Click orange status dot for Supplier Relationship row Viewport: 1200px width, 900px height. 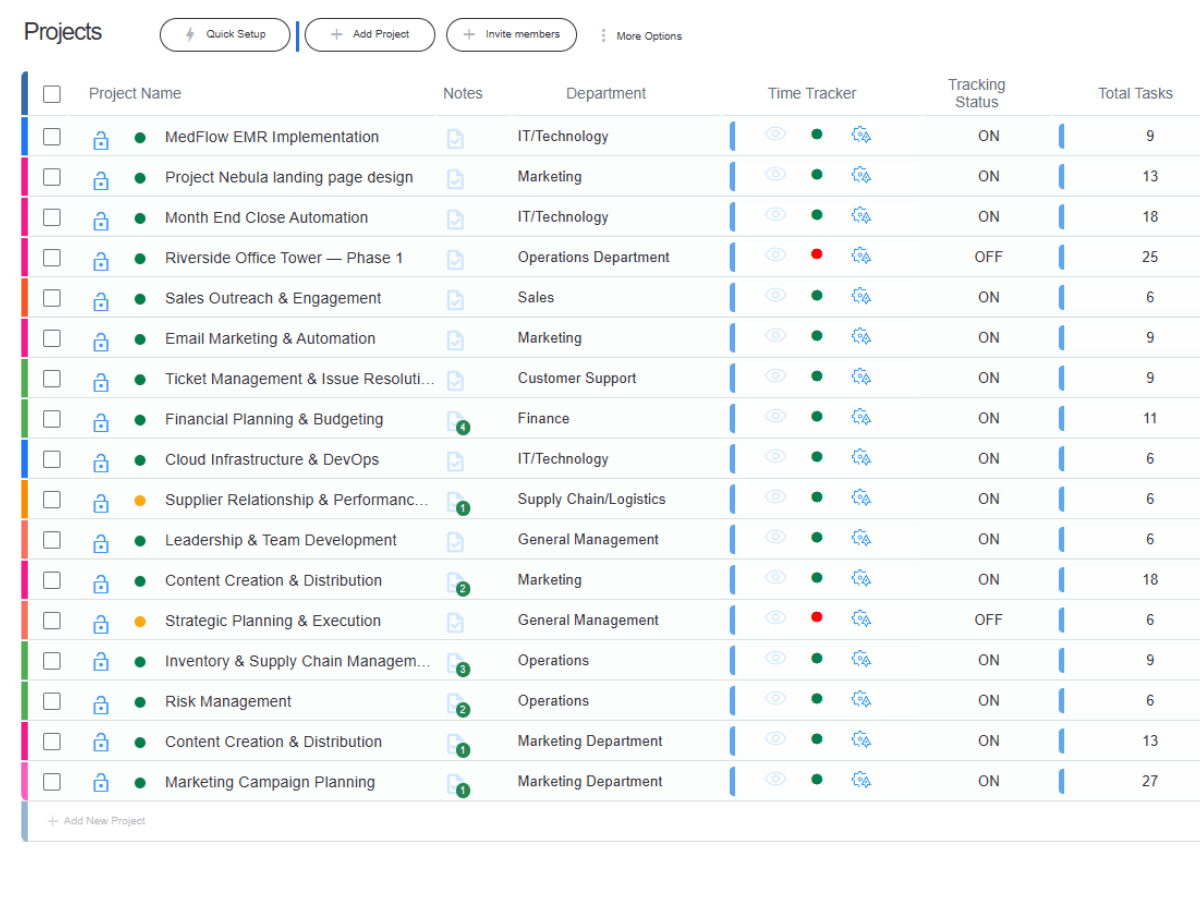(x=140, y=500)
